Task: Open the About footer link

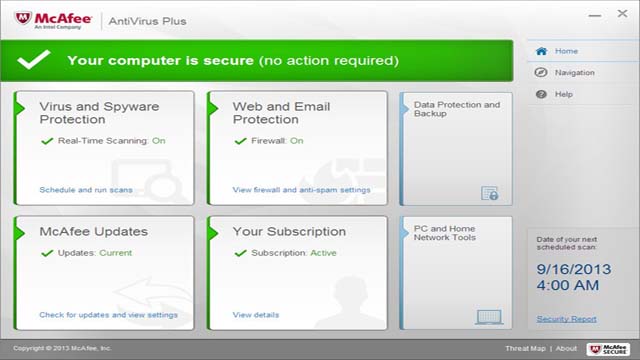Action: [566, 349]
